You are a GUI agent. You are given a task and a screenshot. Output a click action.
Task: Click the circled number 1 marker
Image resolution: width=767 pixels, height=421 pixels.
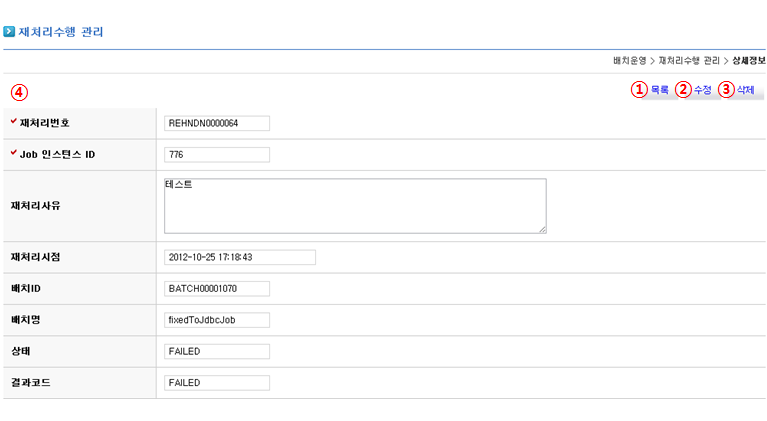point(639,90)
